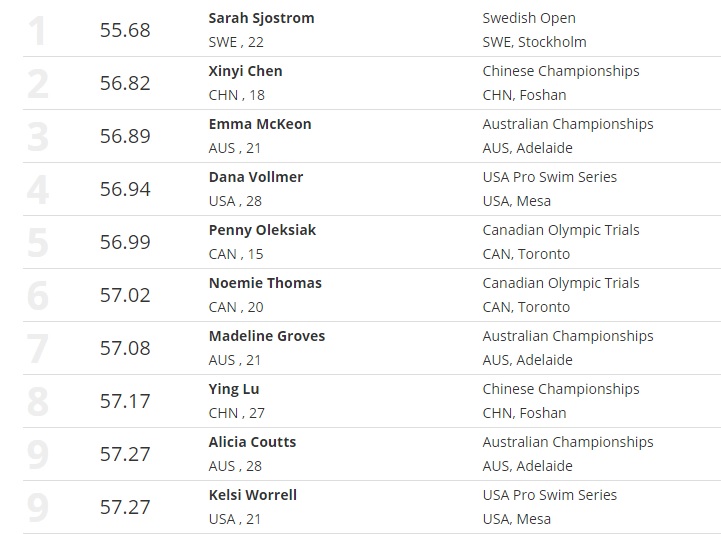The width and height of the screenshot is (721, 534).
Task: Open Penny Oleksiak's entry
Action: pyautogui.click(x=262, y=230)
